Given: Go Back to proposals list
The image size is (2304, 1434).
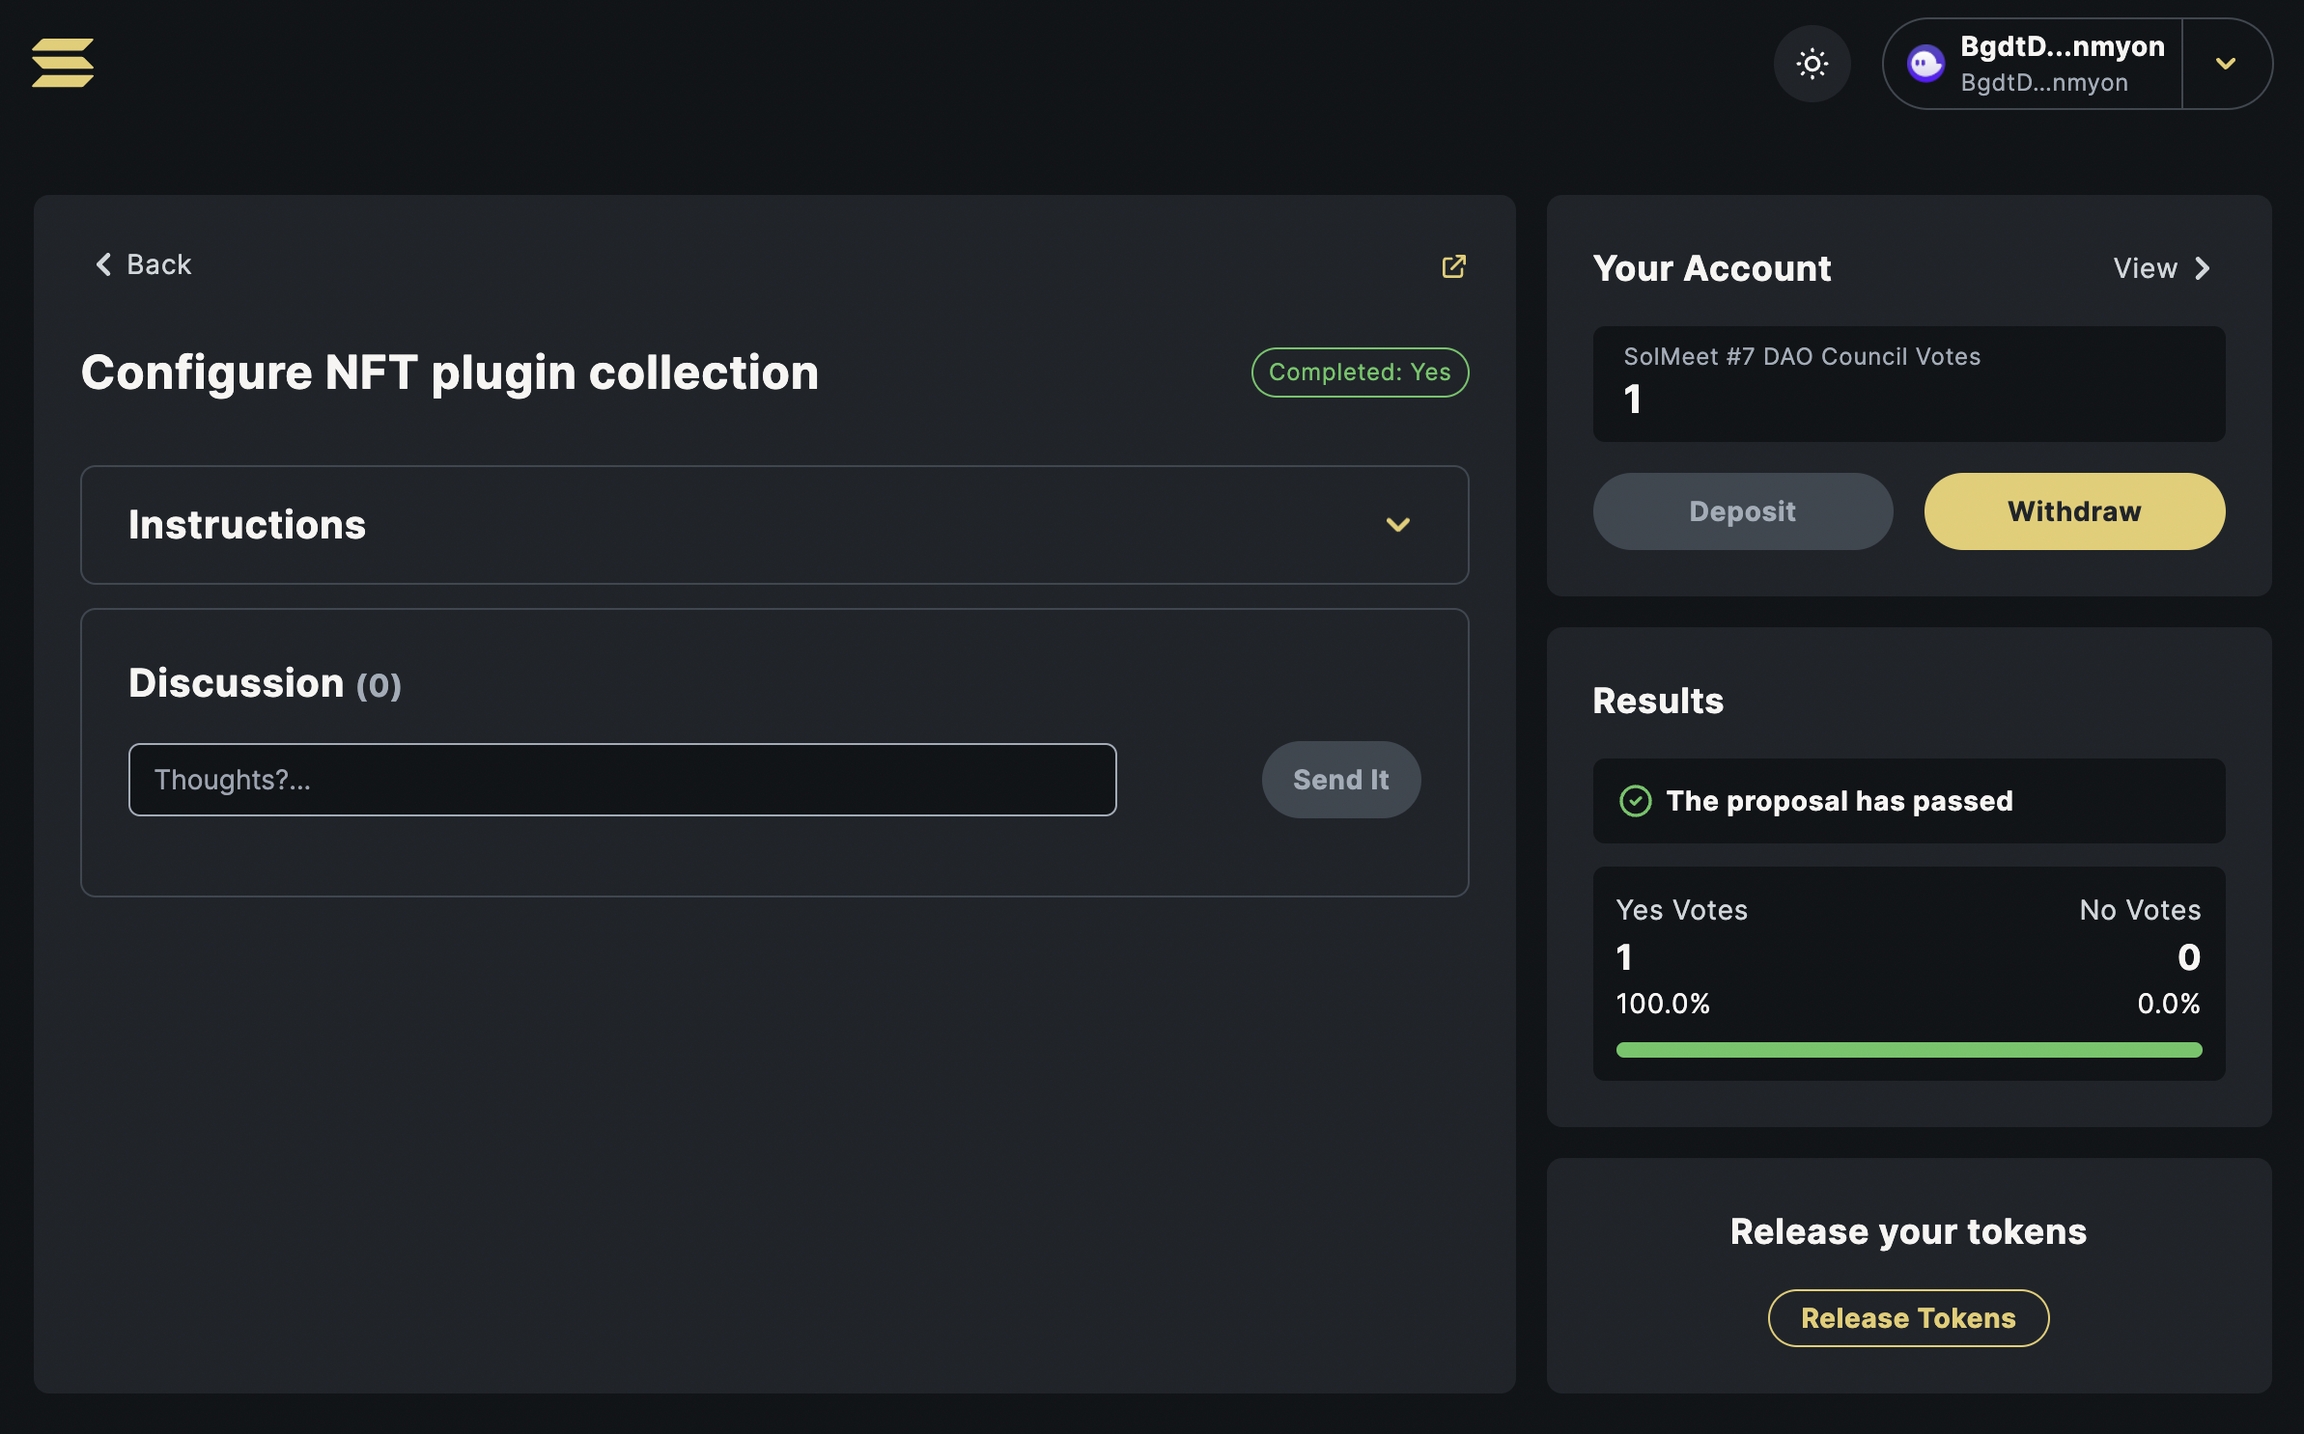Looking at the screenshot, I should coord(158,264).
